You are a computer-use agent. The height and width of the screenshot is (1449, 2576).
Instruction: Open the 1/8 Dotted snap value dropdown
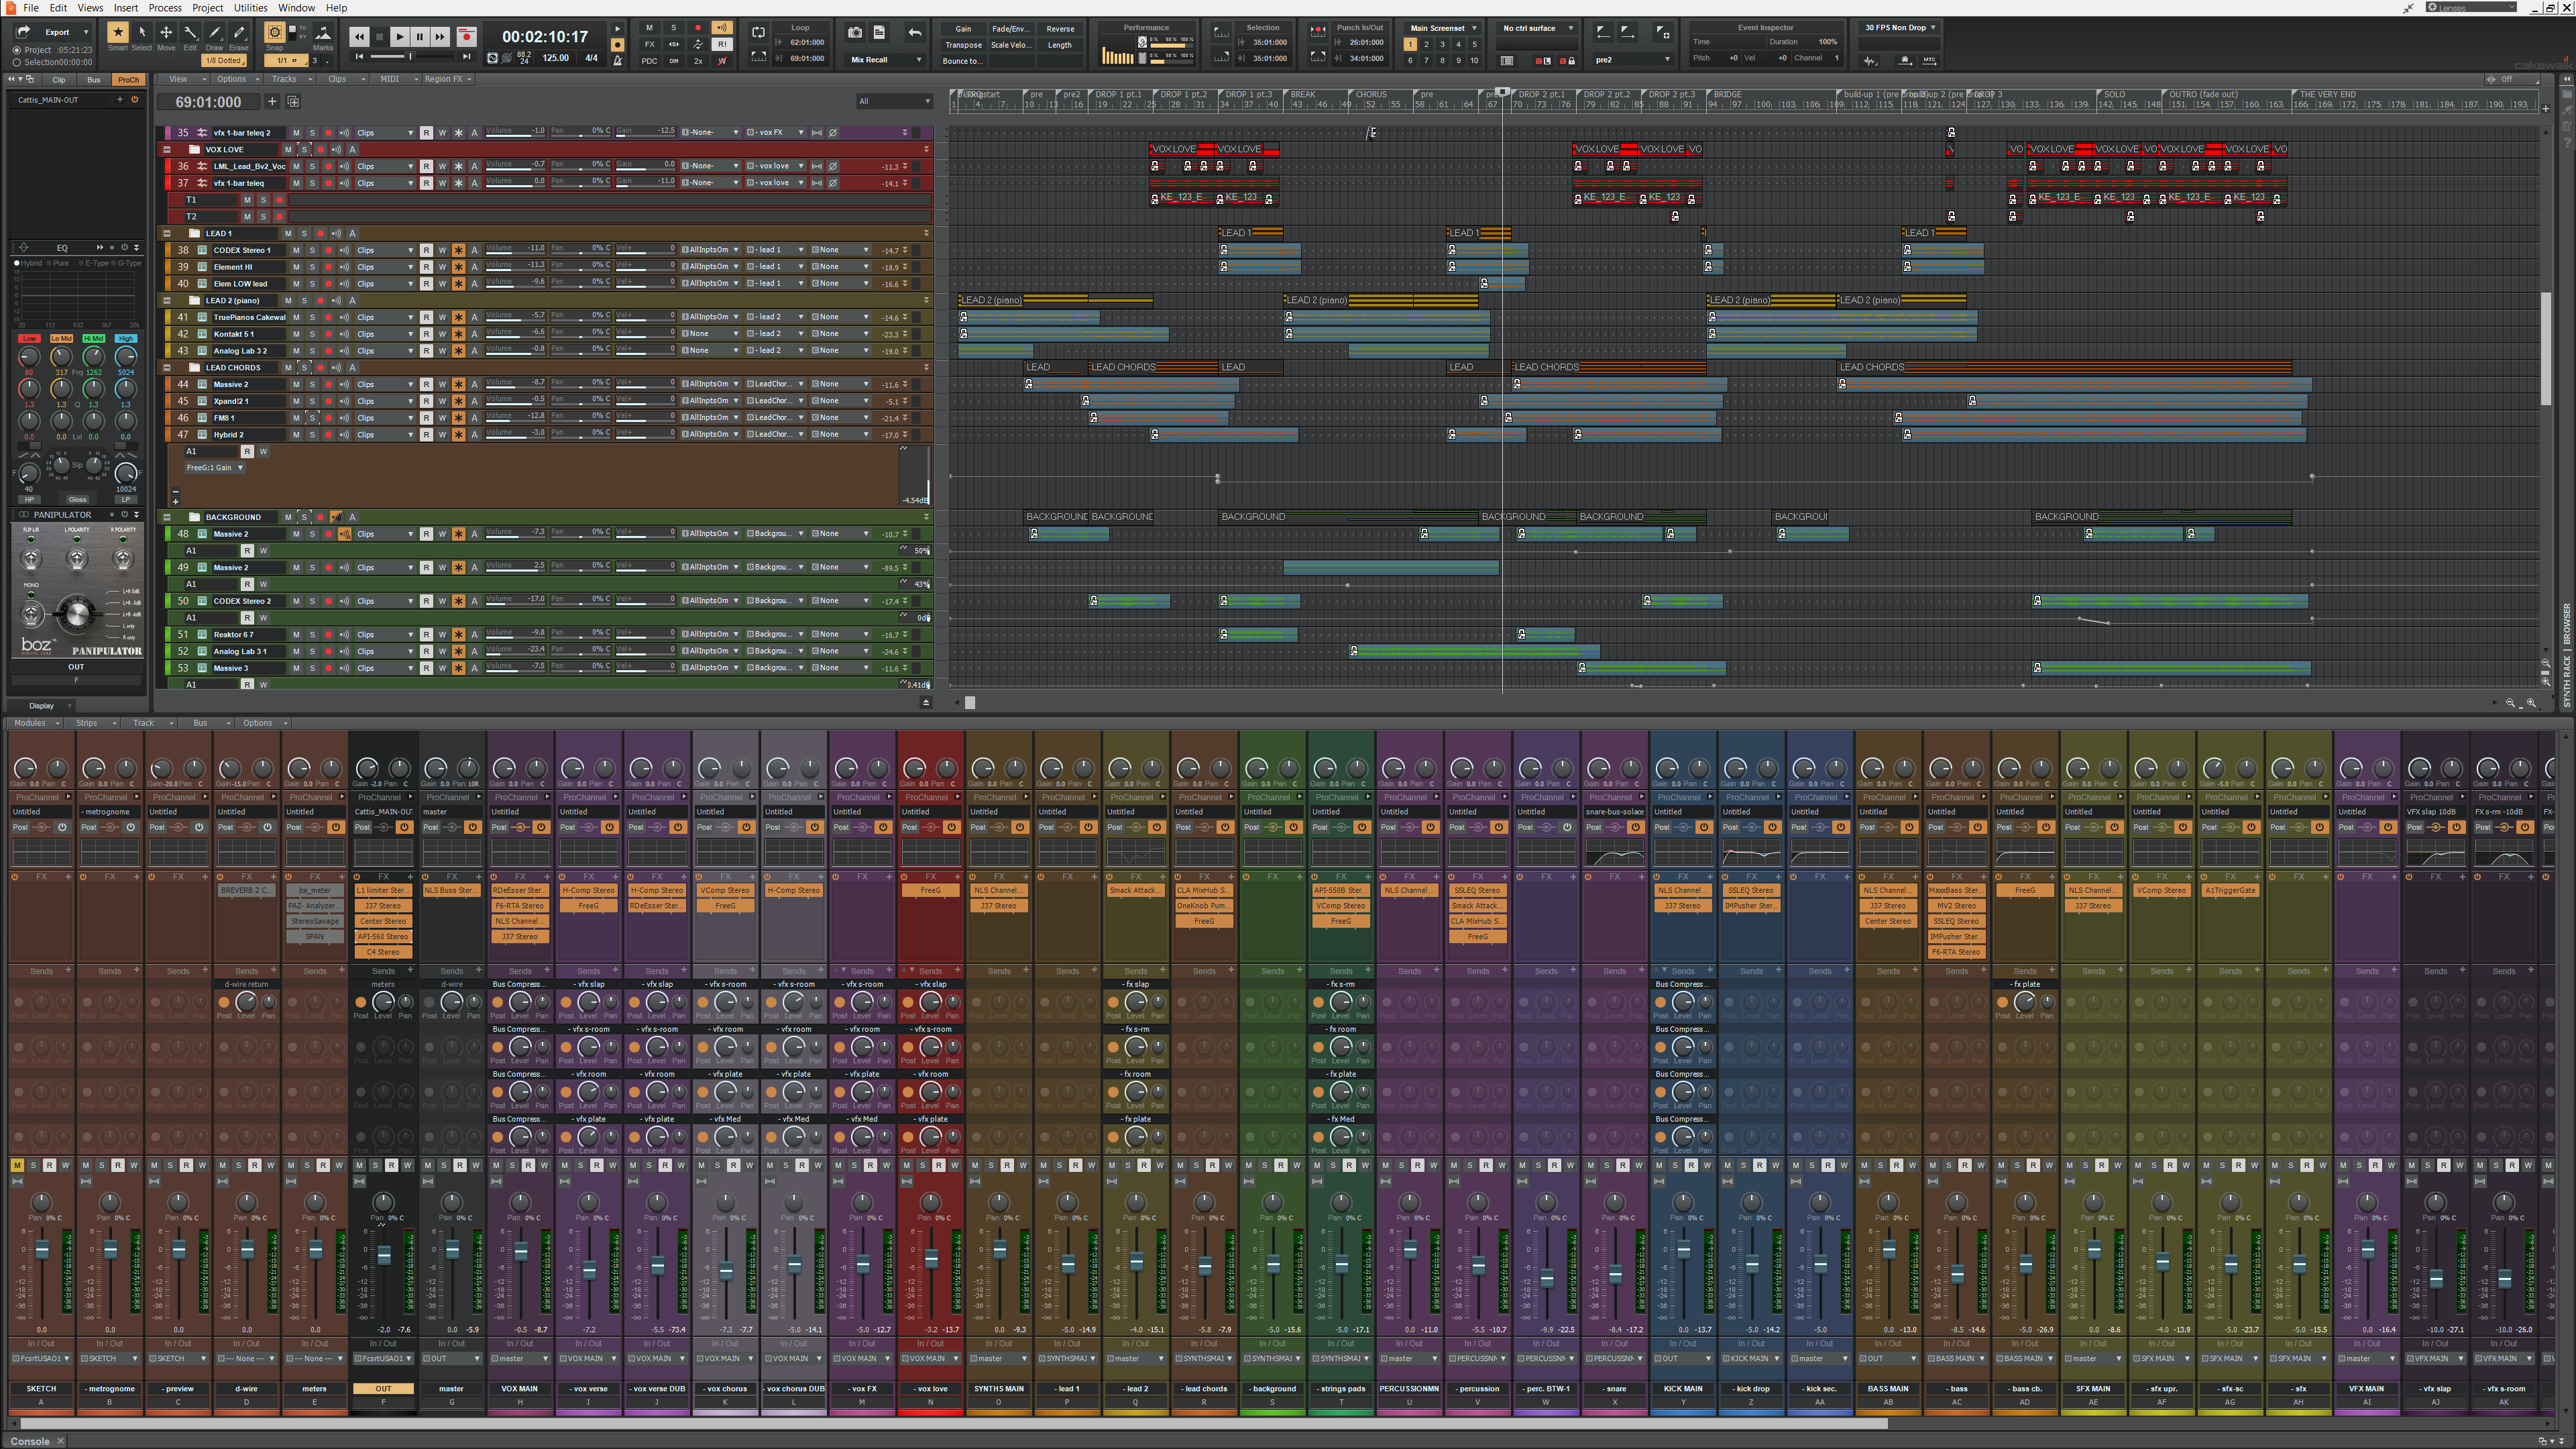click(x=224, y=61)
